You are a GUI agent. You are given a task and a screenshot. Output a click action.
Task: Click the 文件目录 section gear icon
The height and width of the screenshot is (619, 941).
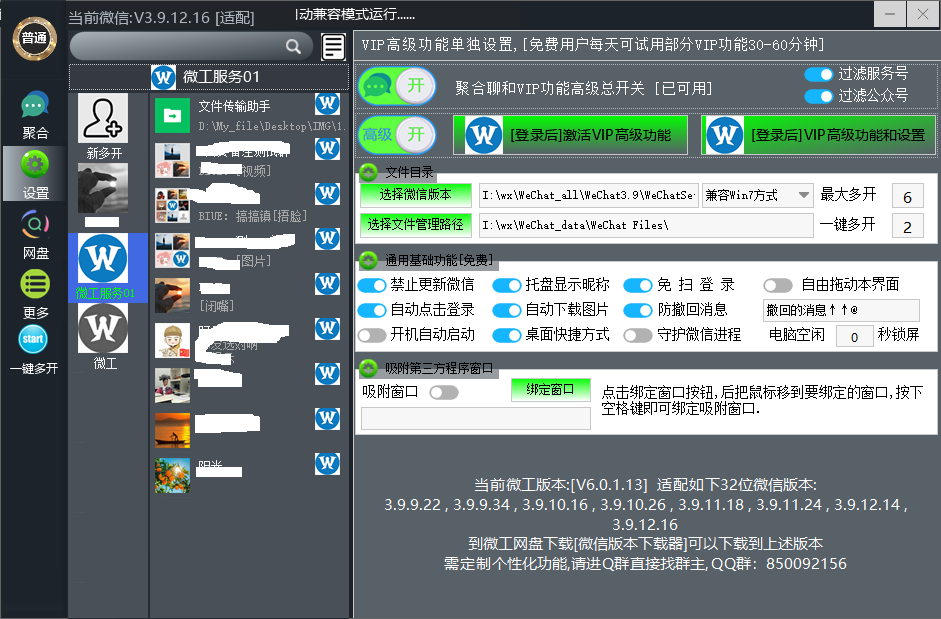pos(368,173)
